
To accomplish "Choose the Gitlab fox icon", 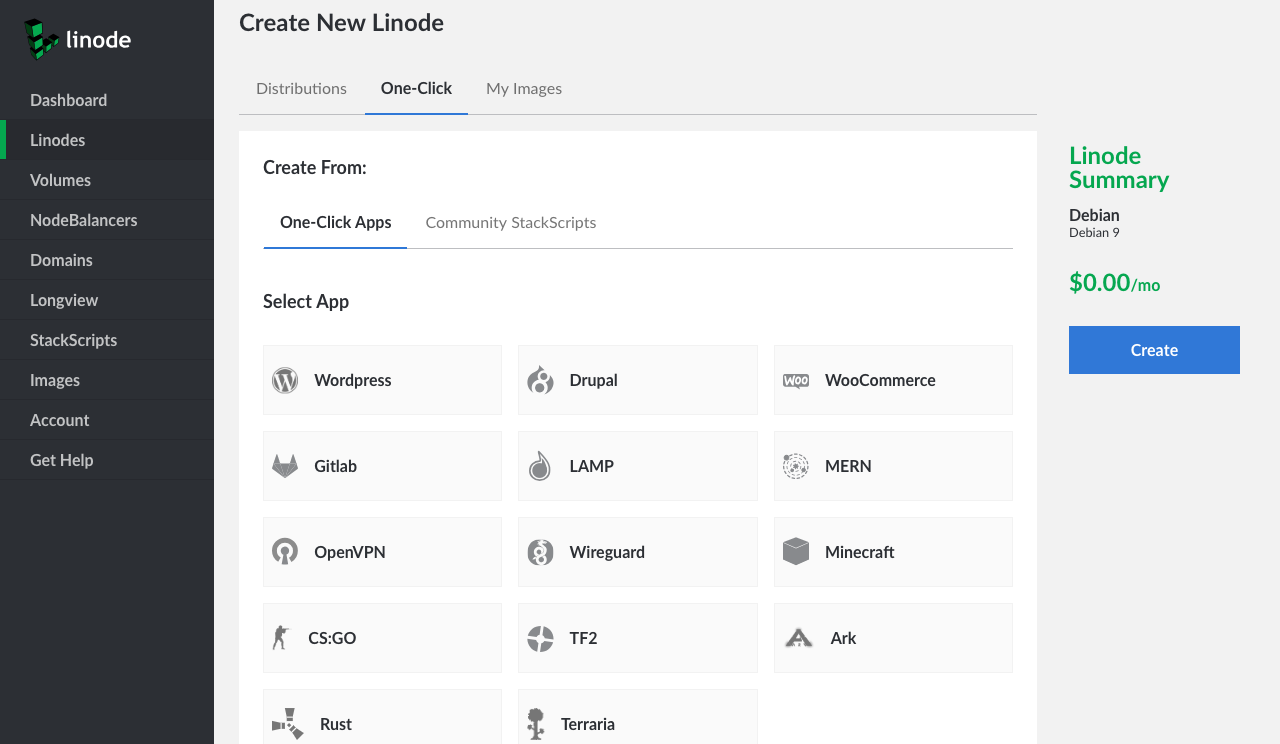I will point(285,466).
